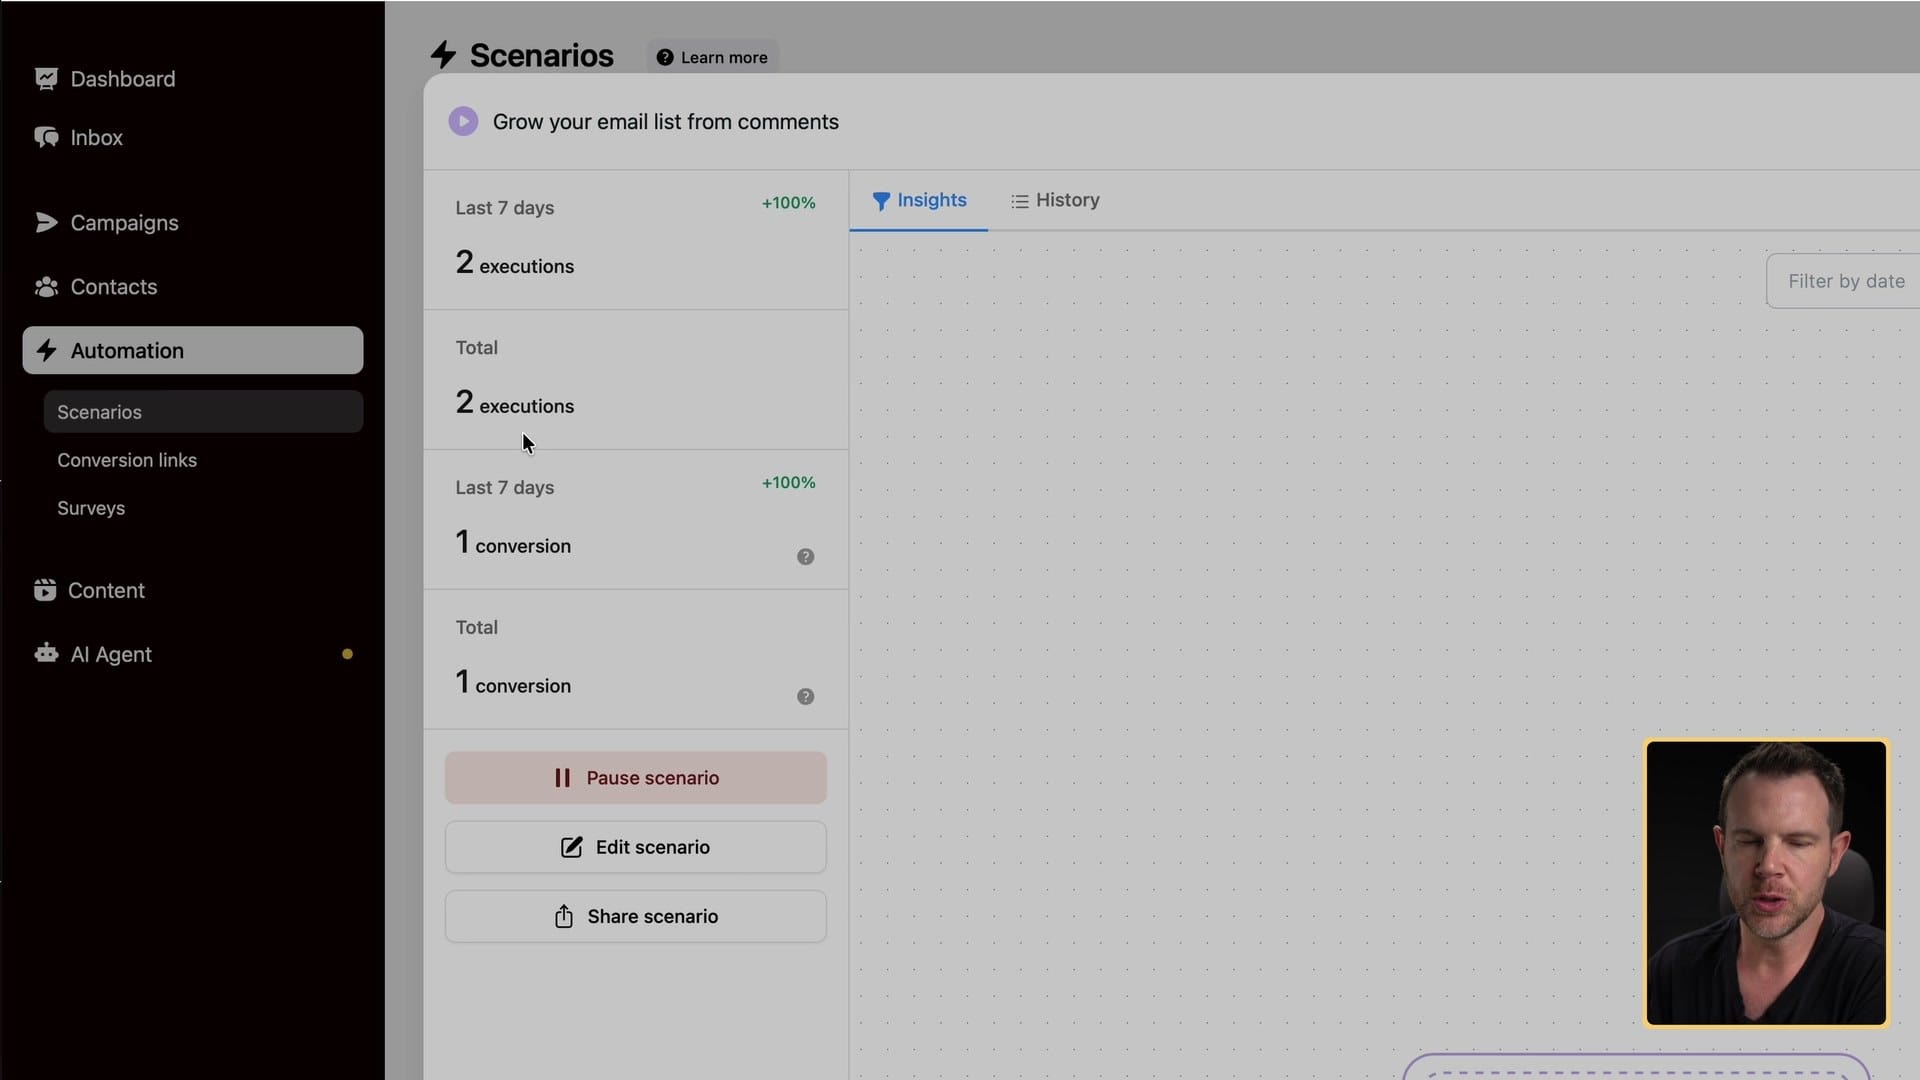Open Inbox from the sidebar
The image size is (1920, 1080).
[x=96, y=138]
